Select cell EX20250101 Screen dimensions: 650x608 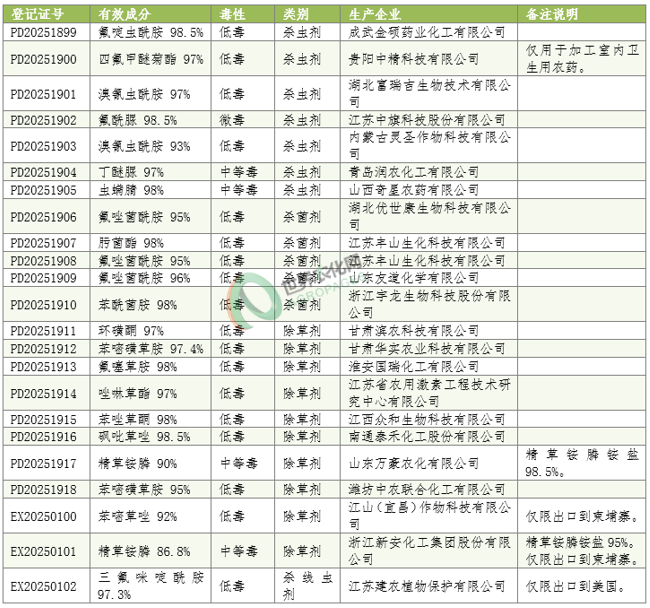pyautogui.click(x=44, y=551)
